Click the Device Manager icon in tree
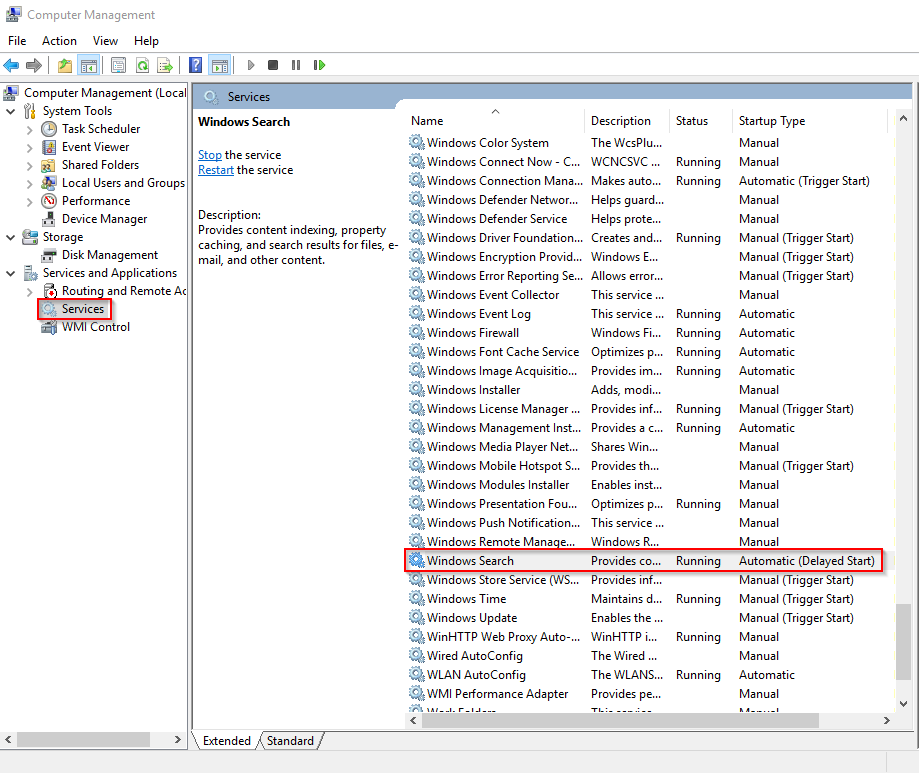 49,219
